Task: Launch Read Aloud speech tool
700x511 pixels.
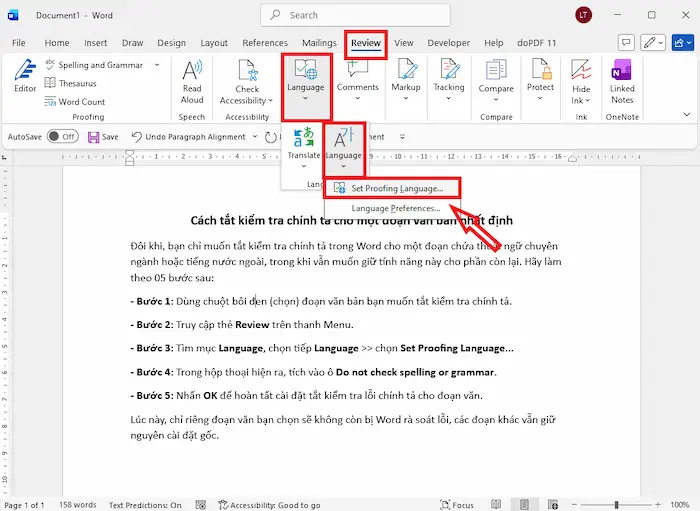Action: (x=192, y=80)
